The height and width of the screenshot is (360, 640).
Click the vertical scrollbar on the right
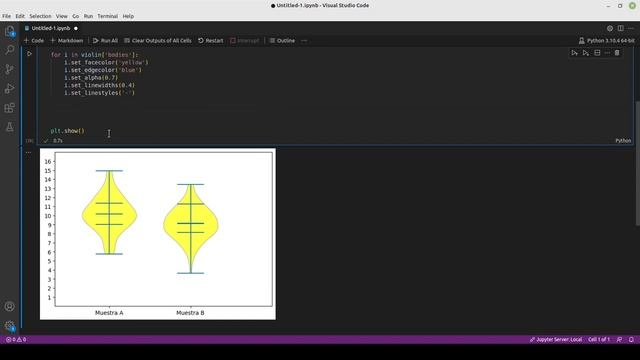point(638,163)
